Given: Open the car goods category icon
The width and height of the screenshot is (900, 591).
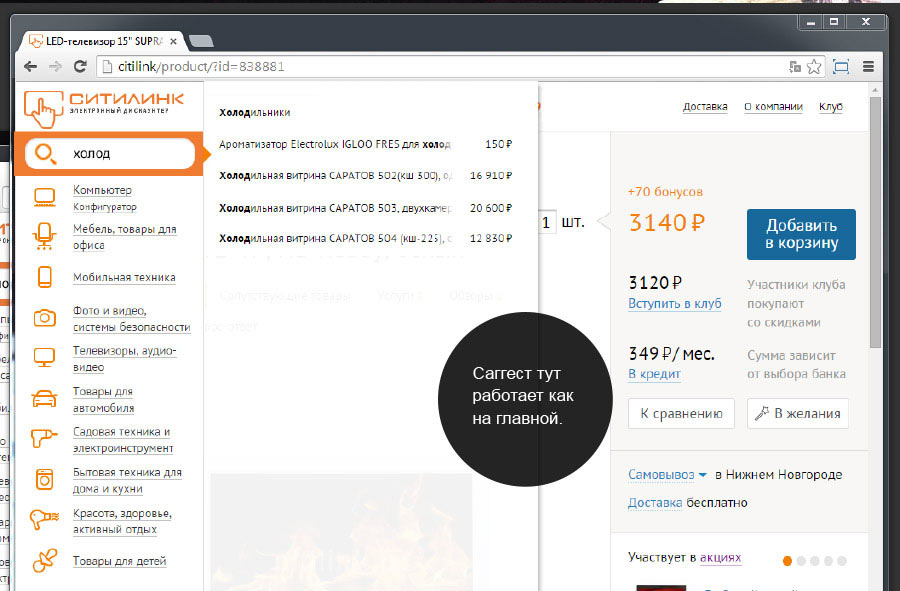Looking at the screenshot, I should pos(45,400).
